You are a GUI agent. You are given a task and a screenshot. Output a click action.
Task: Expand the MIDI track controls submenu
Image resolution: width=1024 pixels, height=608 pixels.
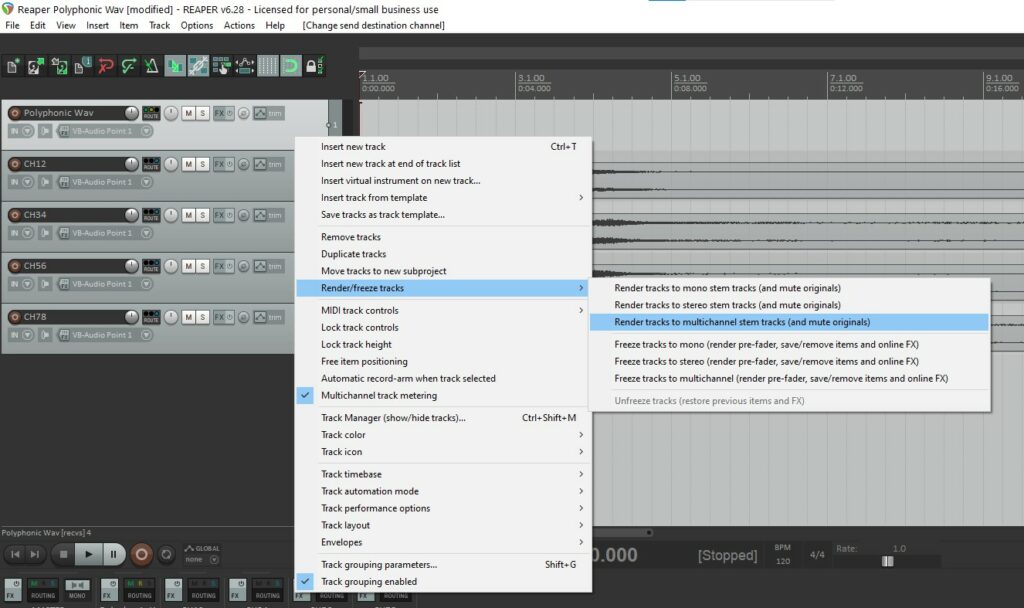[443, 310]
